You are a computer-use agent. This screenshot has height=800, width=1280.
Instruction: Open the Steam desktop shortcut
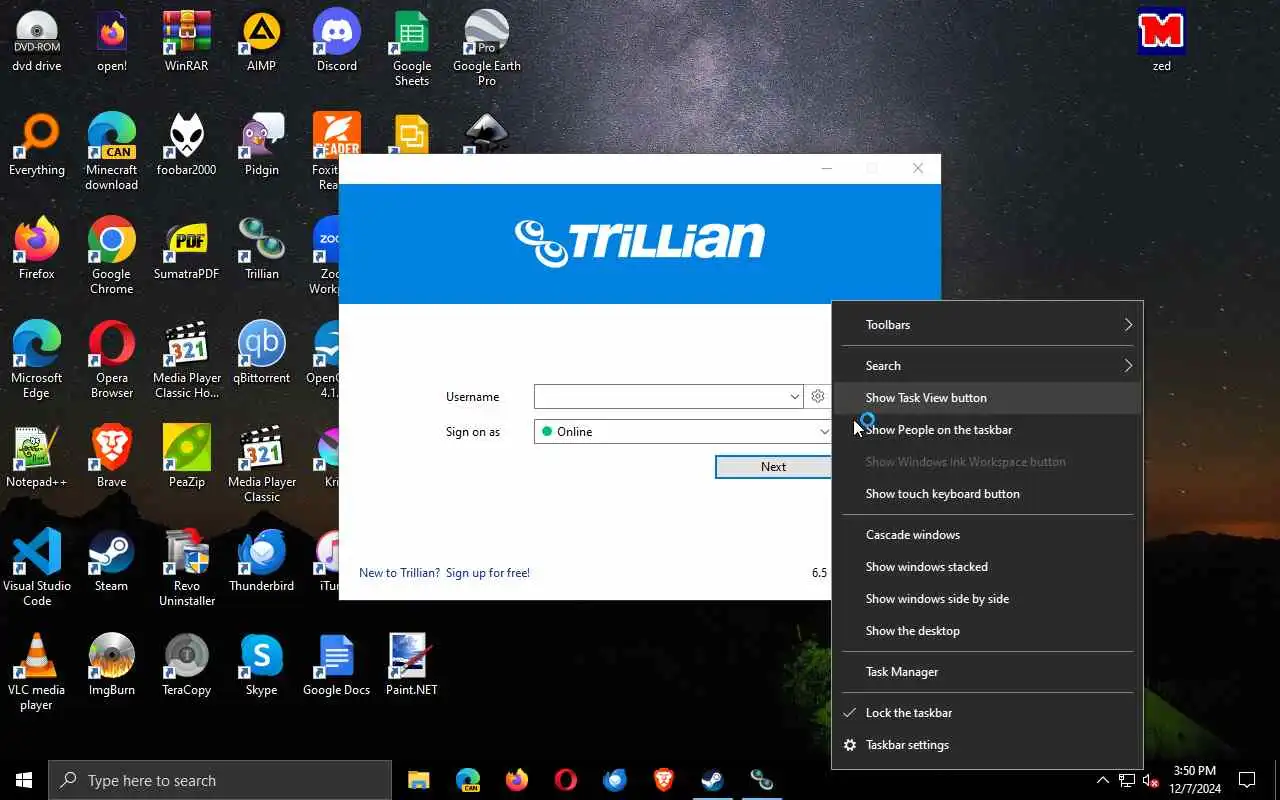click(112, 561)
